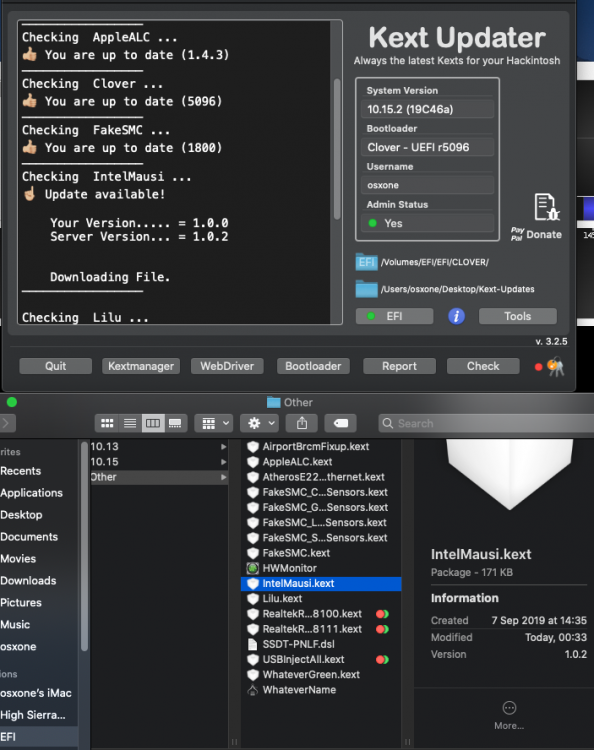Click the /Users/osxone/Desktop/Kext-Updates path

pos(458,289)
